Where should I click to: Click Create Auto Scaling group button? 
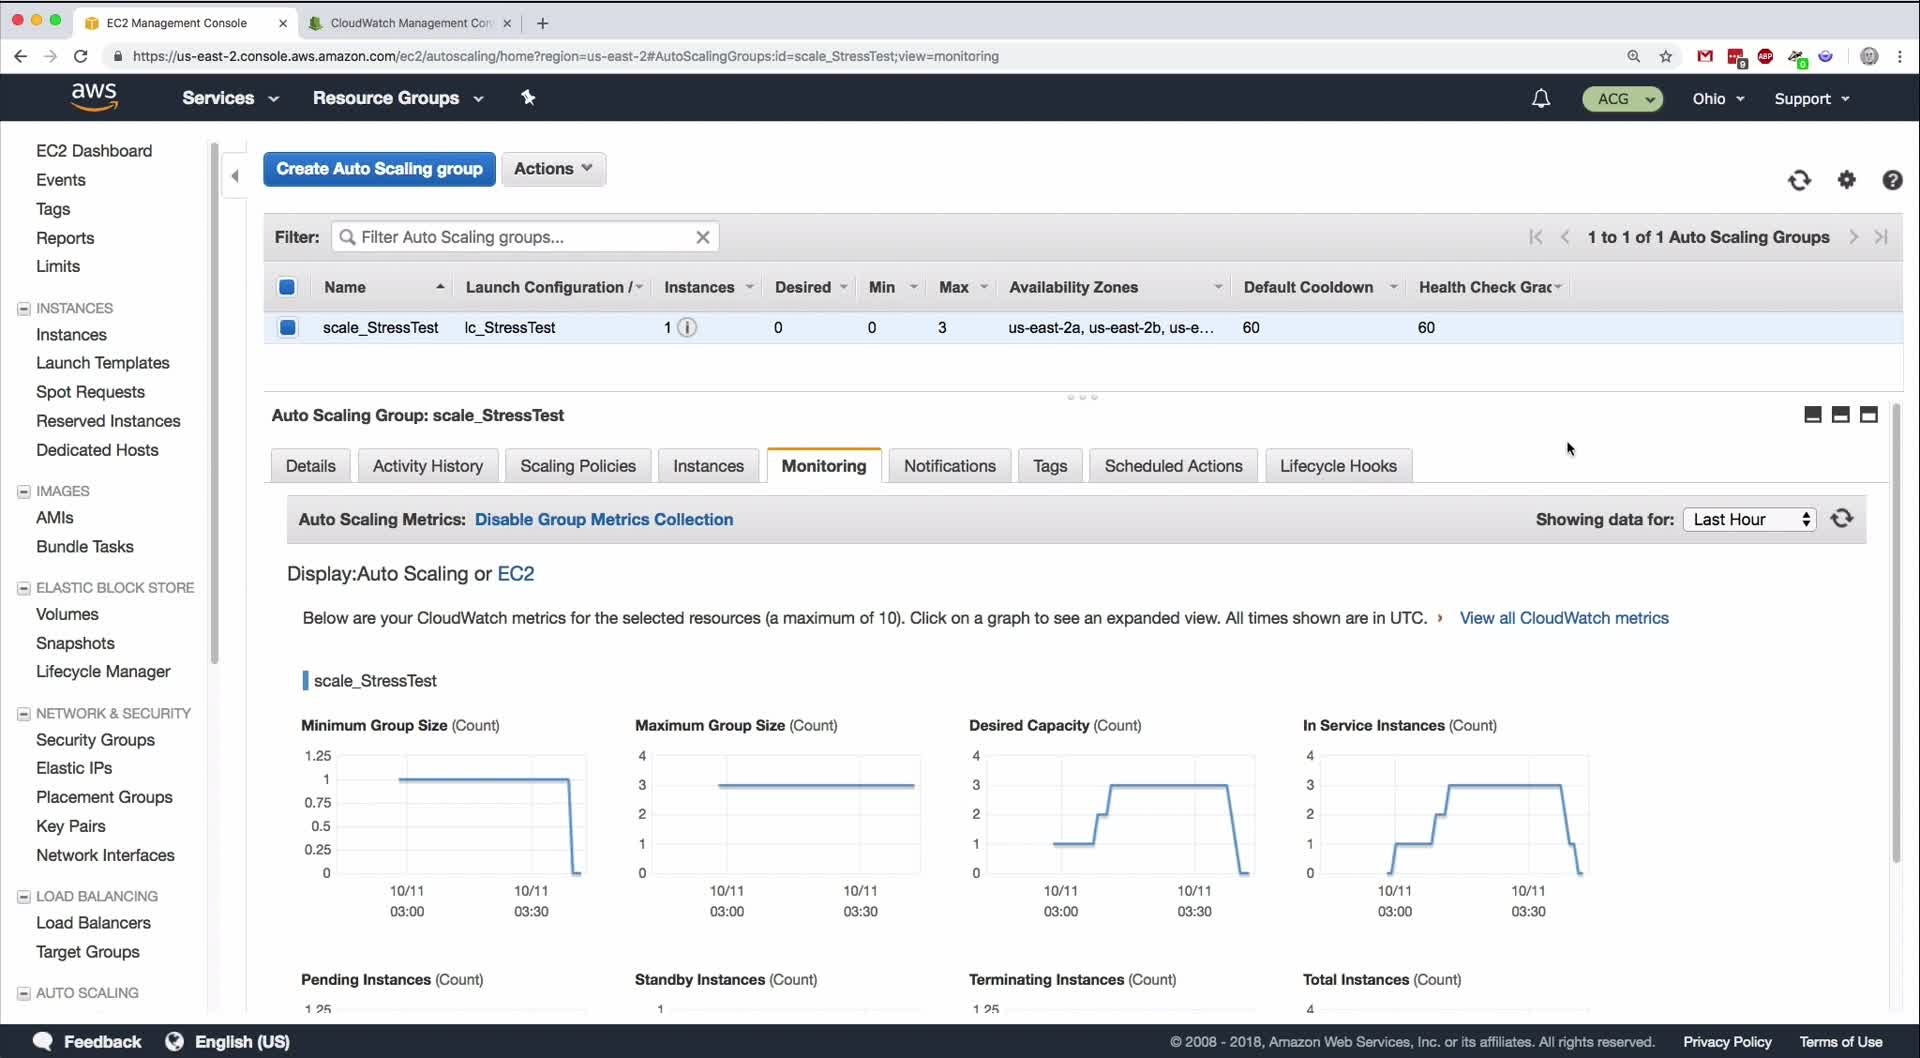click(379, 169)
